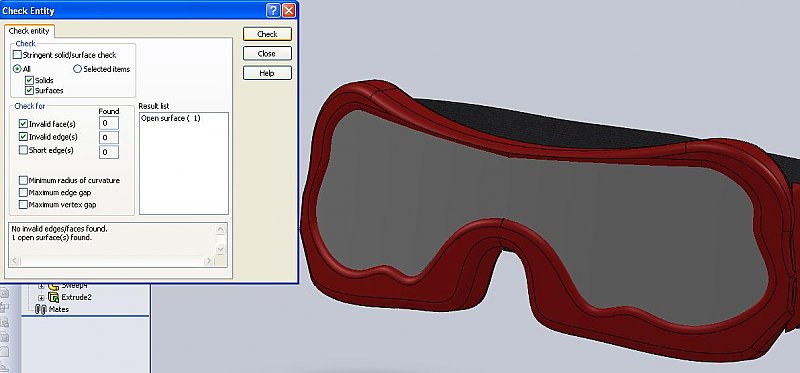Disable Invalid face(s) check
Screen dimensions: 800x373
tap(23, 123)
